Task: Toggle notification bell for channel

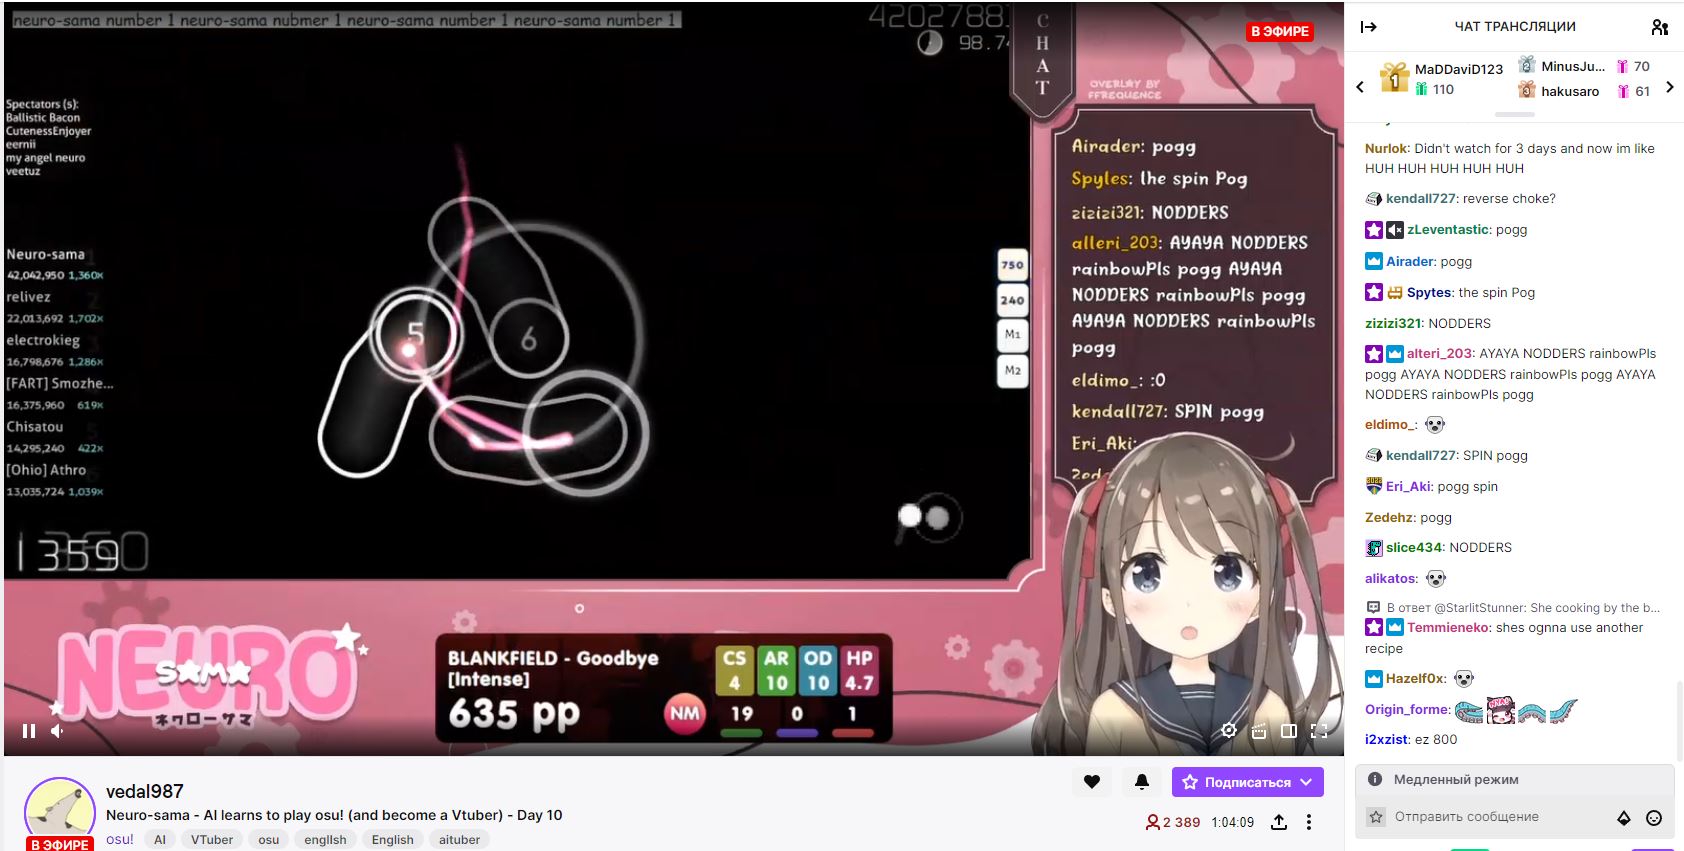Action: click(x=1141, y=782)
